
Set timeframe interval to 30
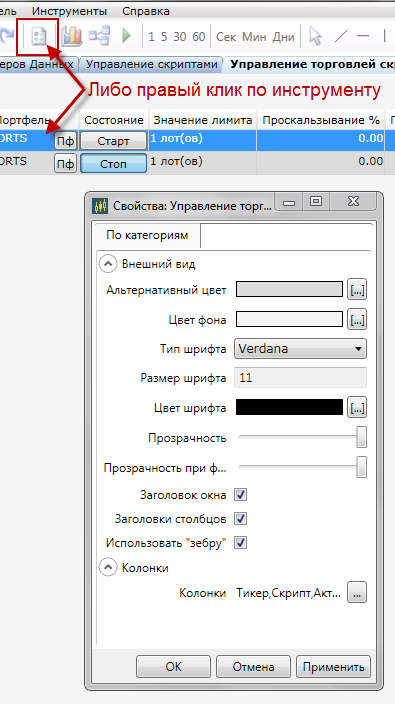point(180,37)
